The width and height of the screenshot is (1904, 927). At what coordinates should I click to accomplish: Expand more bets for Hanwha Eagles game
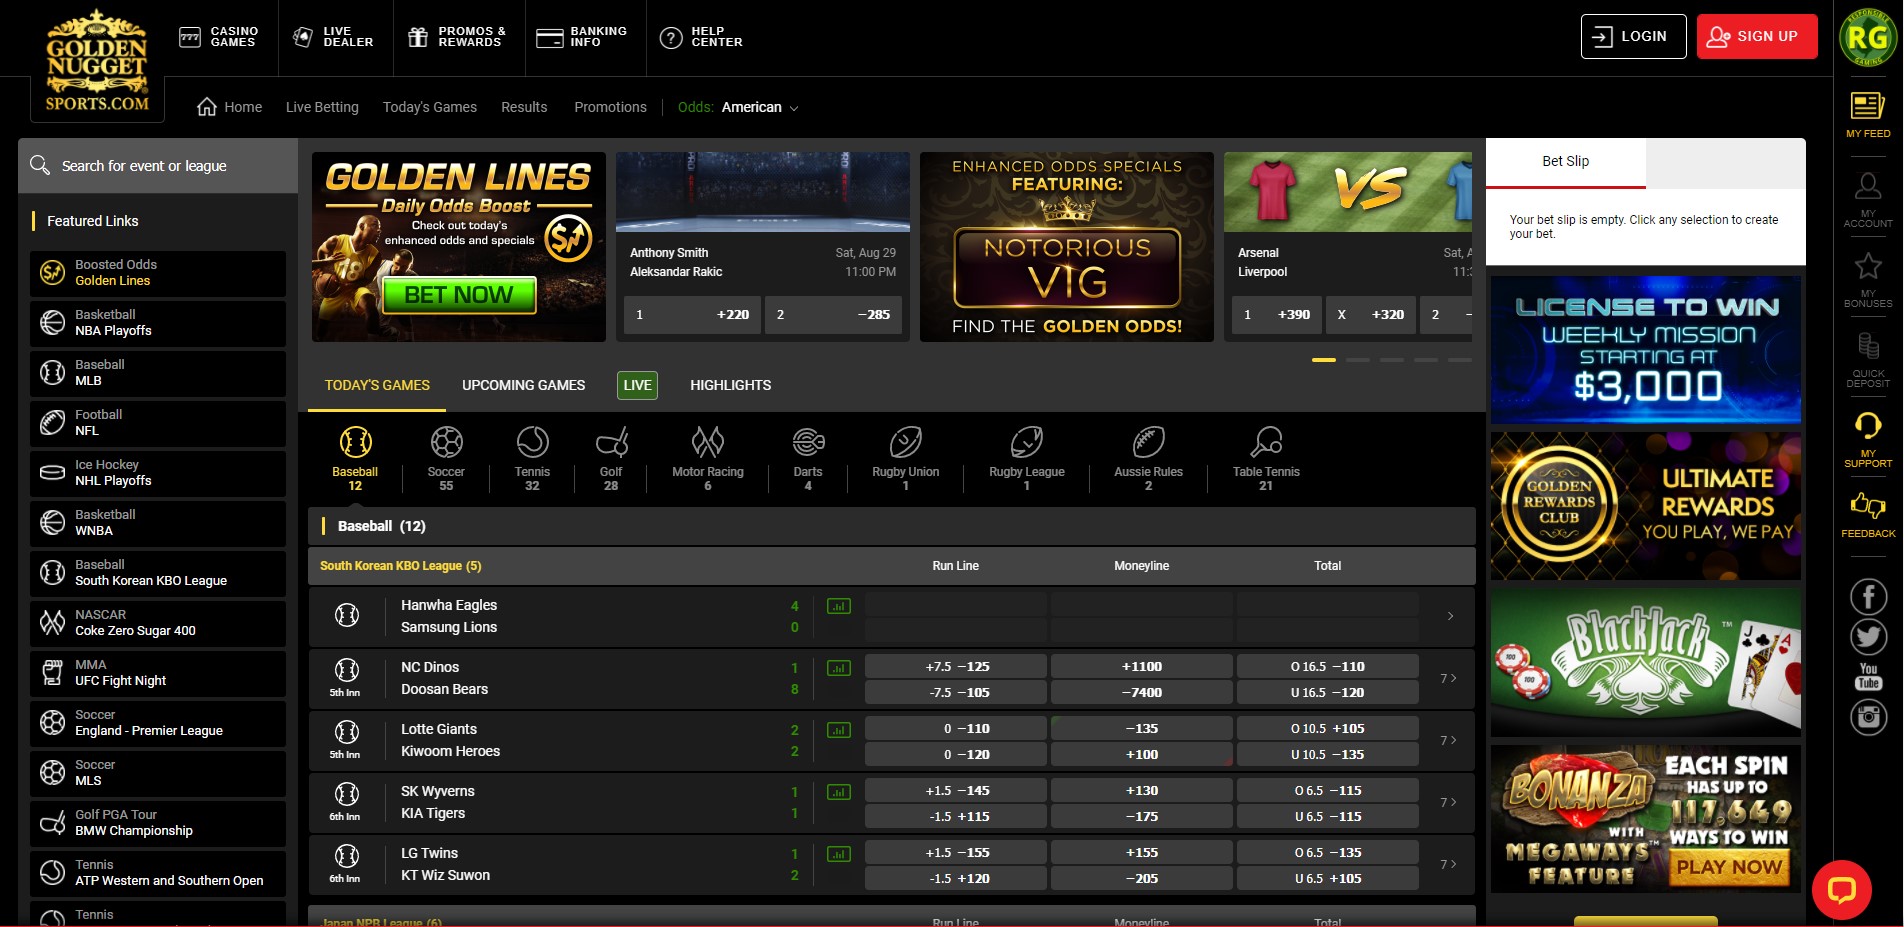pyautogui.click(x=1450, y=616)
